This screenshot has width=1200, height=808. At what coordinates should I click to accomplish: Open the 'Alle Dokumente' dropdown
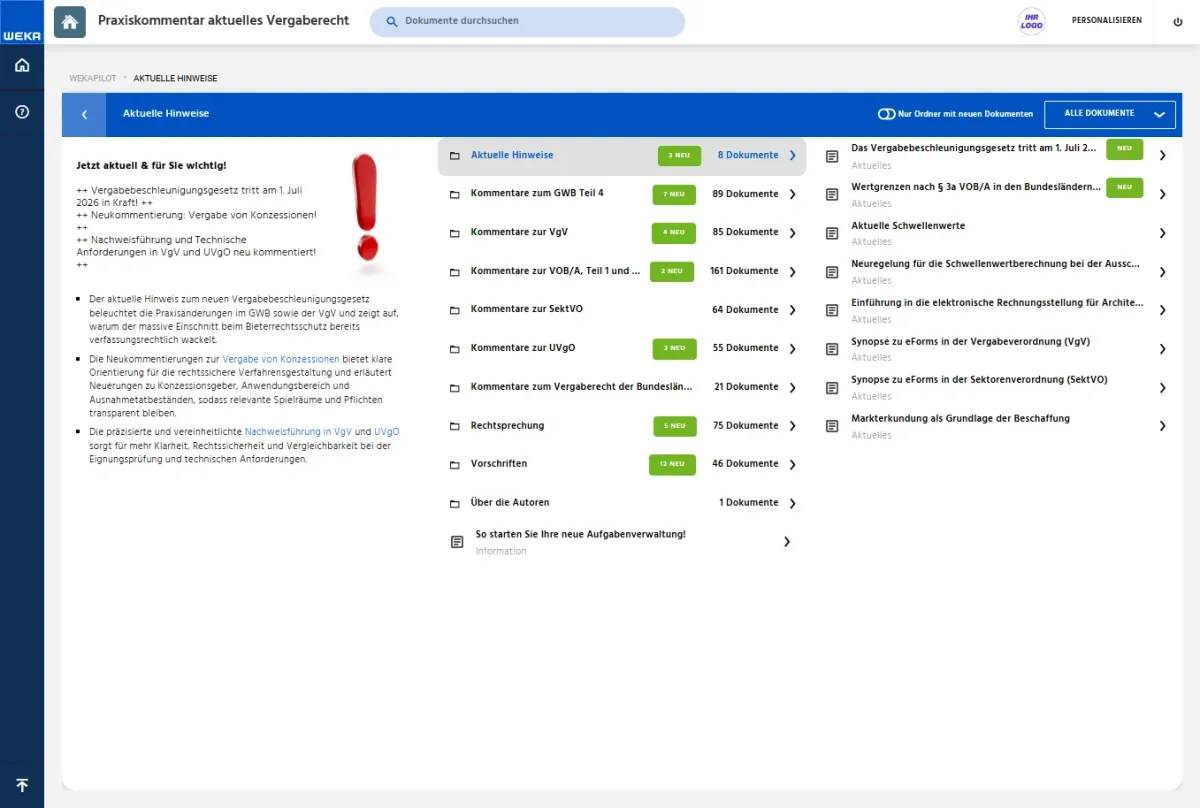pyautogui.click(x=1110, y=114)
